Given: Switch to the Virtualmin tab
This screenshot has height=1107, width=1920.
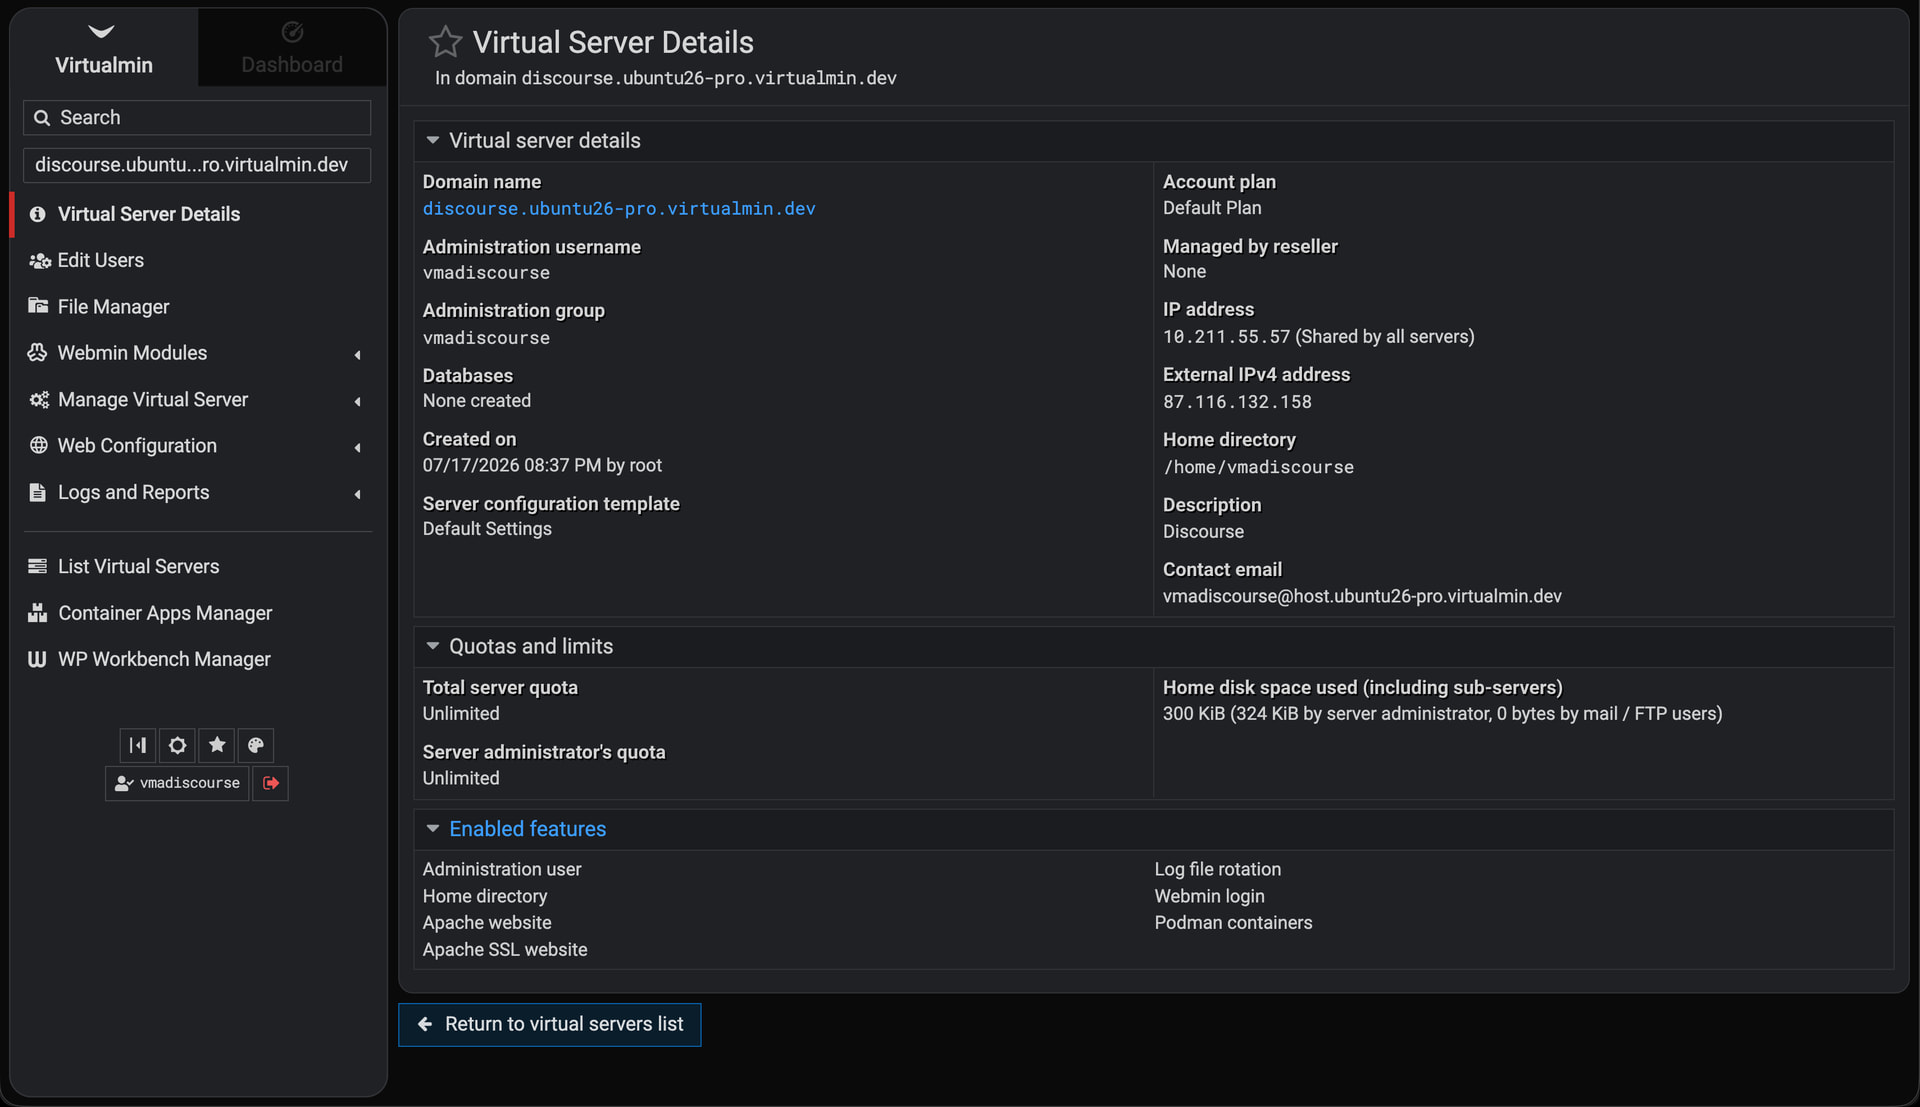Looking at the screenshot, I should click(104, 48).
